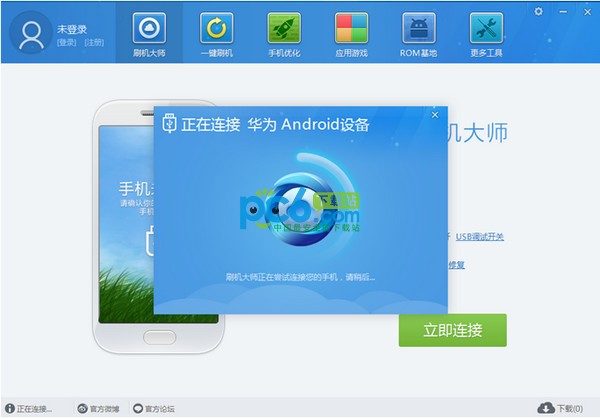Click the phone home button illustration
This screenshot has height=419, width=600.
[x=160, y=337]
